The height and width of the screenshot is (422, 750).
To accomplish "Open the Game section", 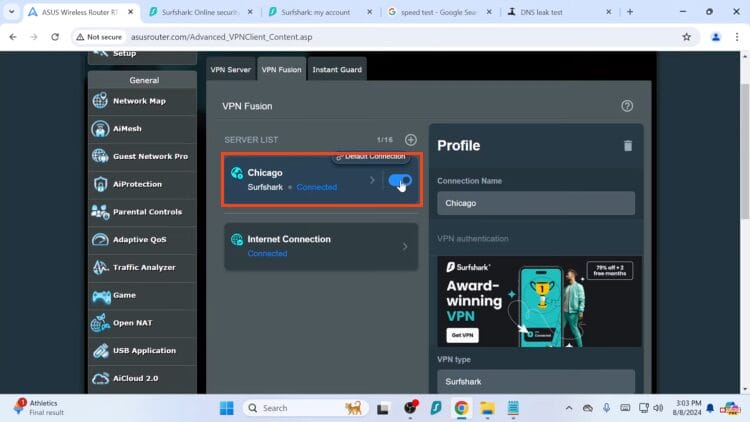I will [142, 295].
